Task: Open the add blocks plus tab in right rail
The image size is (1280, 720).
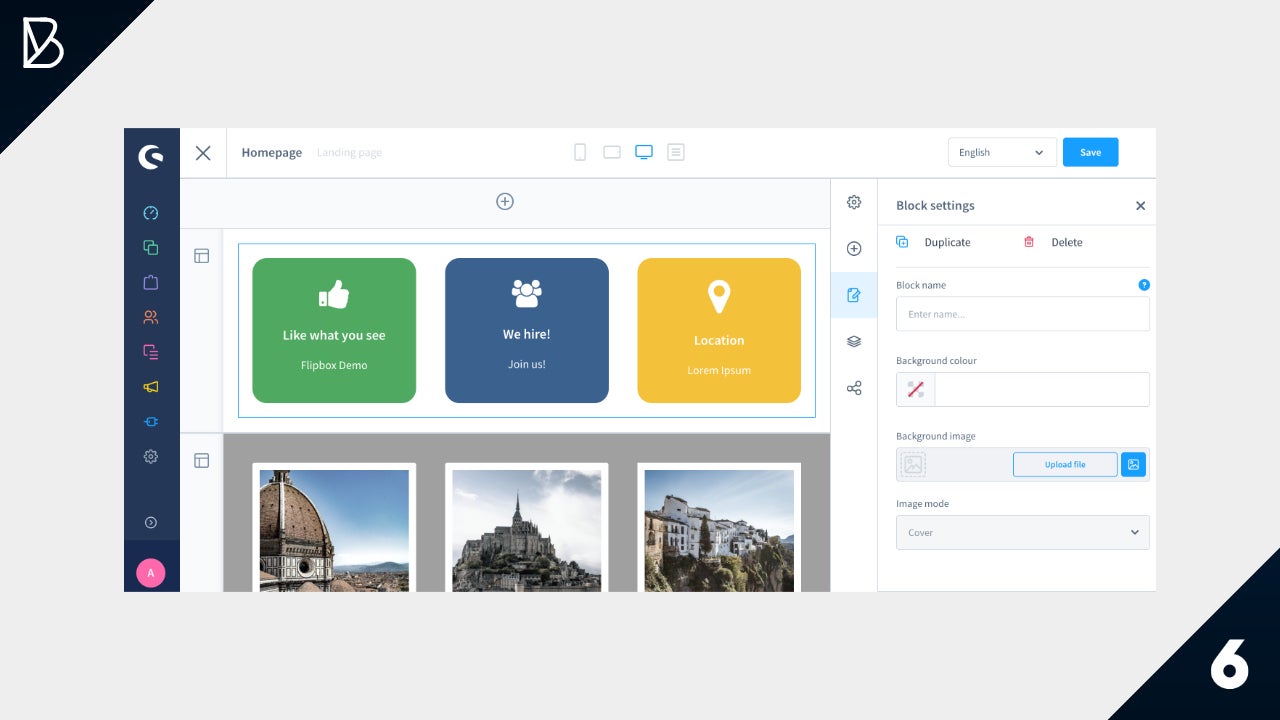Action: (854, 249)
